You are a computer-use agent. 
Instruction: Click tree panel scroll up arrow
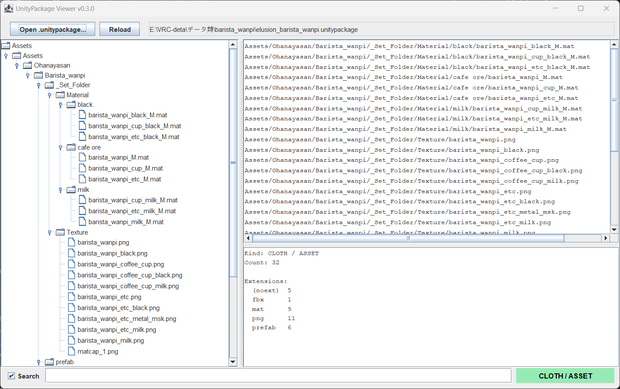coord(233,44)
